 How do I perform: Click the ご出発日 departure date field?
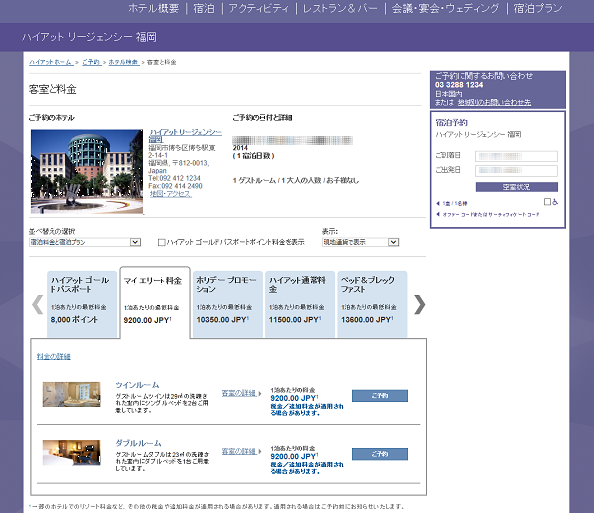point(516,170)
